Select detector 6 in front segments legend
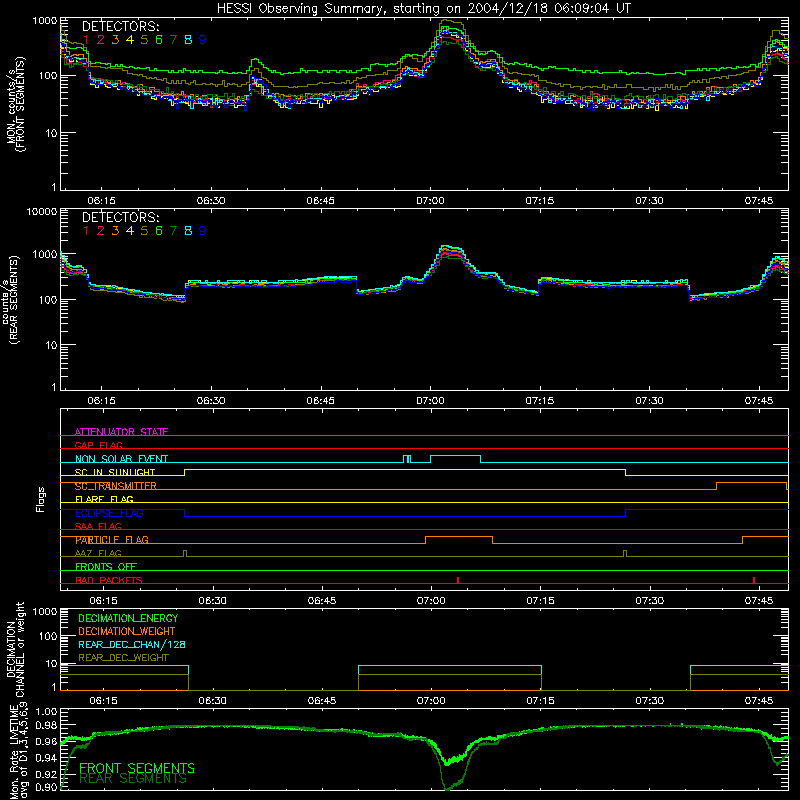The height and width of the screenshot is (800, 800). (x=159, y=40)
